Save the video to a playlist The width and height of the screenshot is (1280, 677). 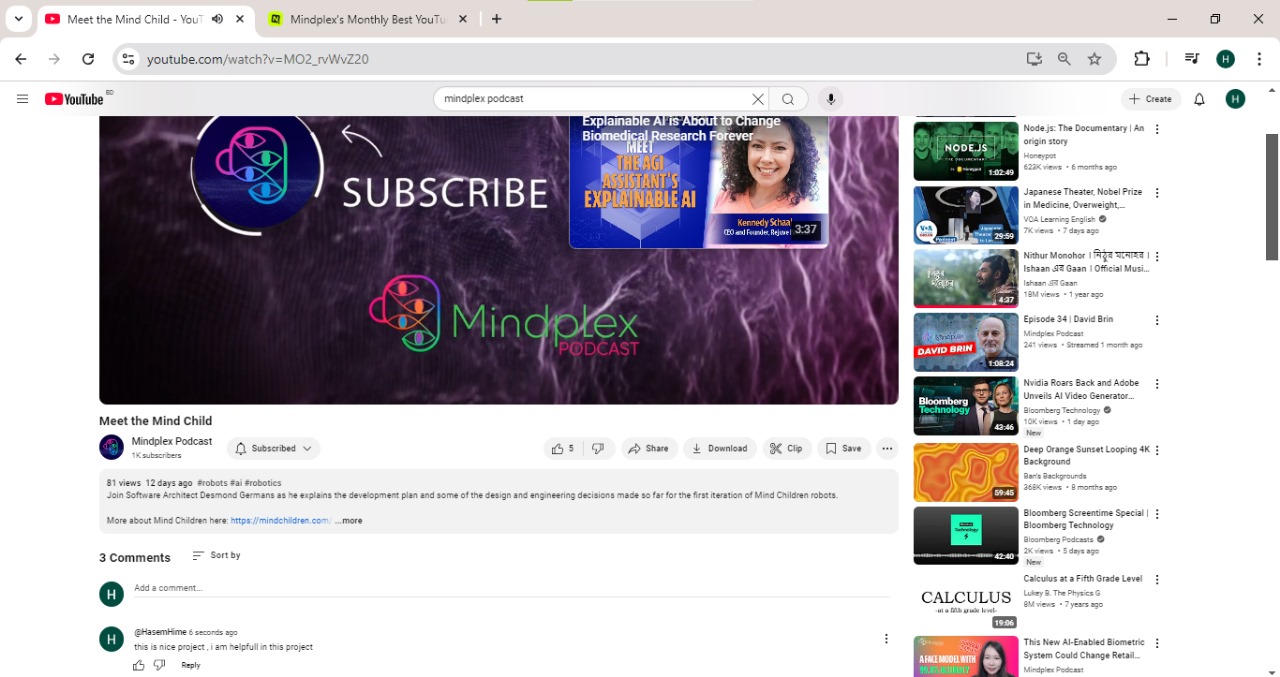[843, 449]
